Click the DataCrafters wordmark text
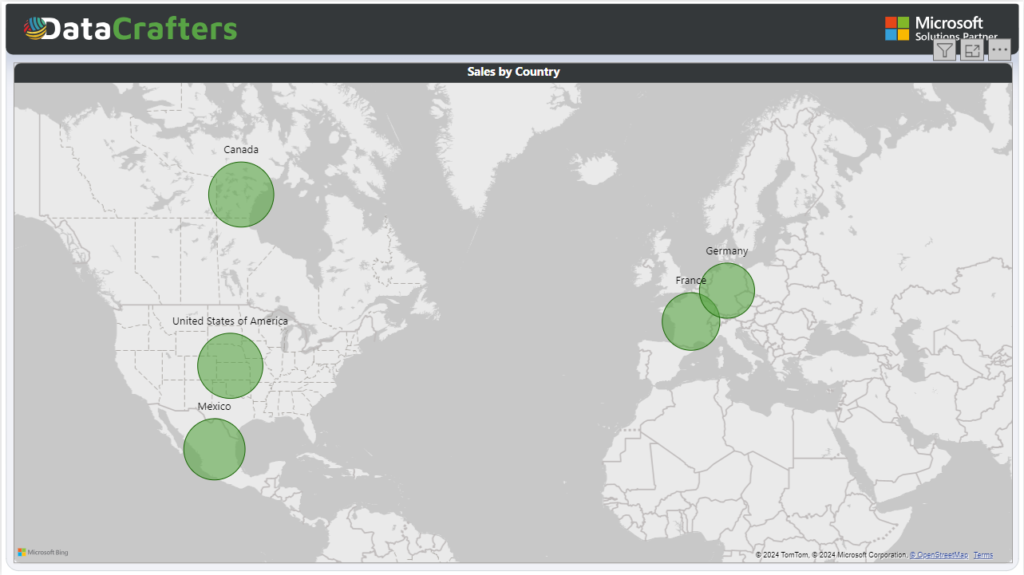The height and width of the screenshot is (575, 1024). 144,29
